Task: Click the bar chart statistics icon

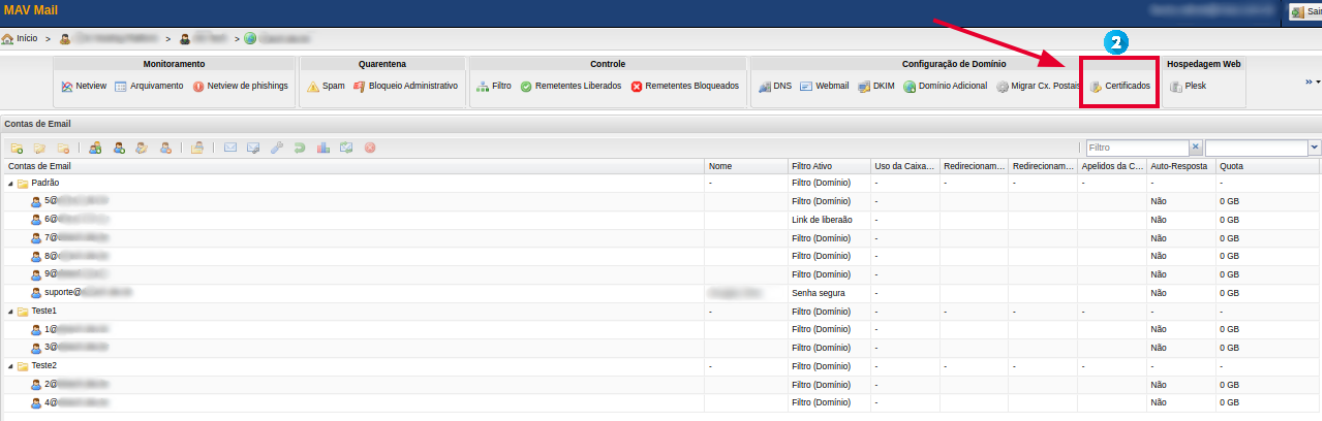Action: click(x=324, y=148)
